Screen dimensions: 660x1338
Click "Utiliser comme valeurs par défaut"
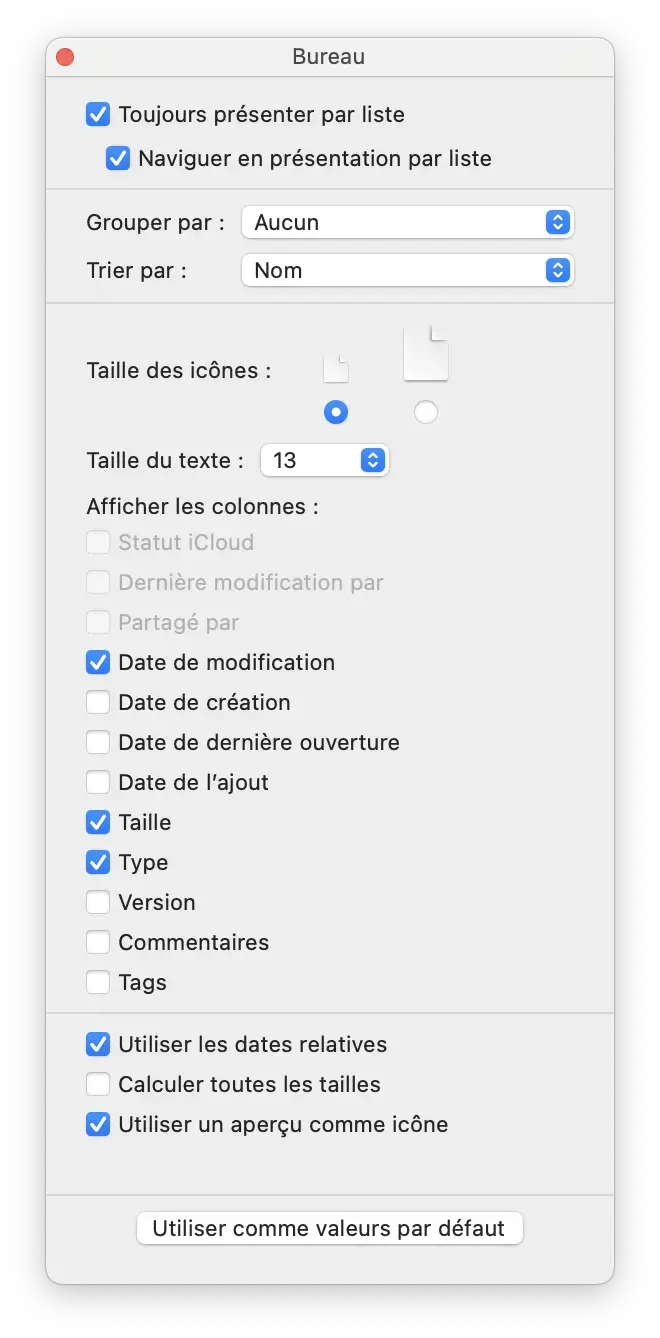[330, 1228]
